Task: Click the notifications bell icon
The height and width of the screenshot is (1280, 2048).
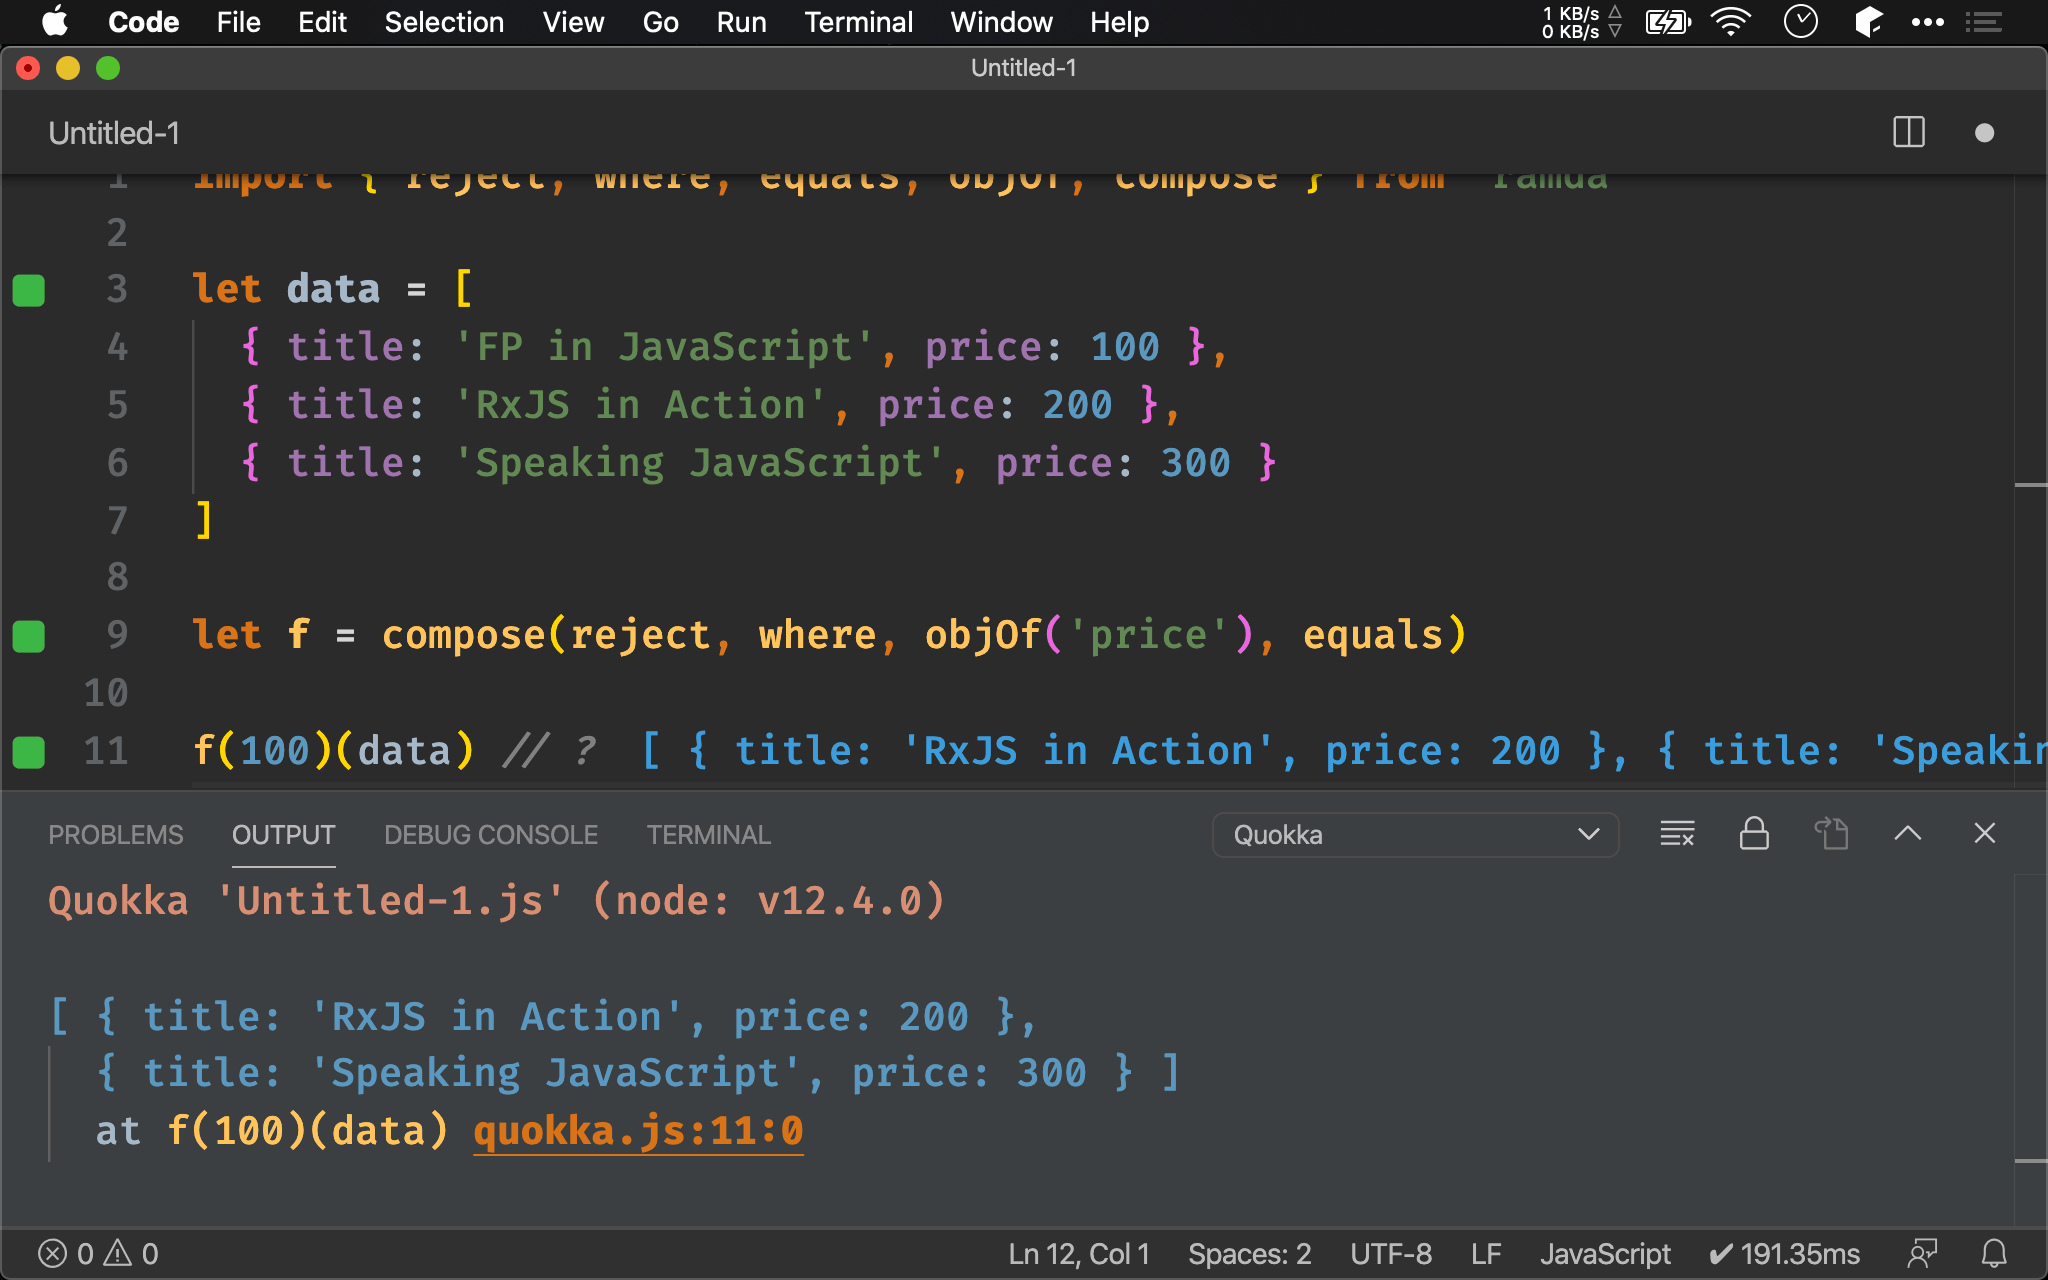Action: pyautogui.click(x=1992, y=1251)
